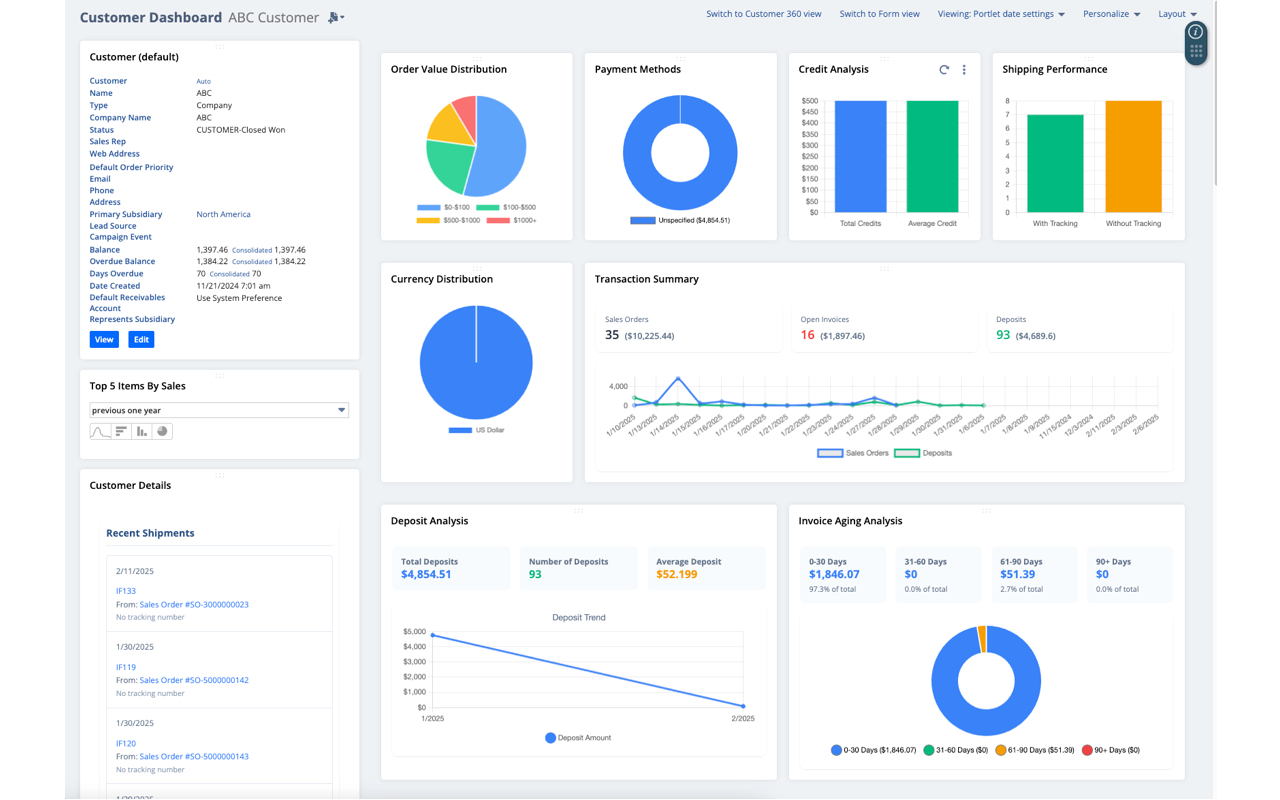
Task: Toggle the $1000+ legend entry
Action: [x=511, y=220]
